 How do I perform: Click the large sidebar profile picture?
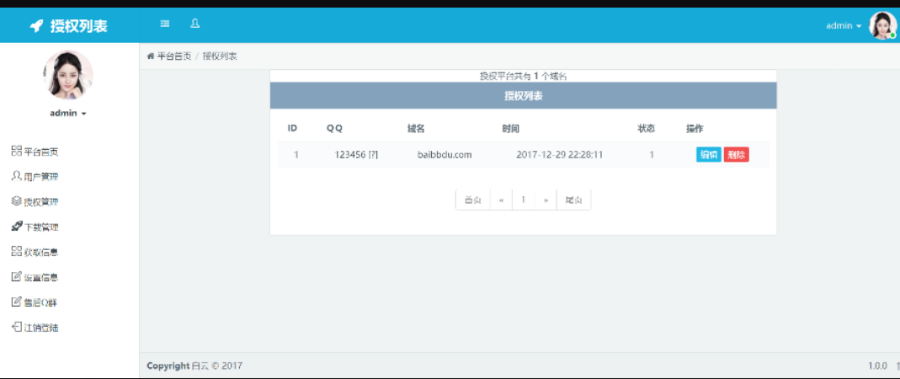point(68,75)
